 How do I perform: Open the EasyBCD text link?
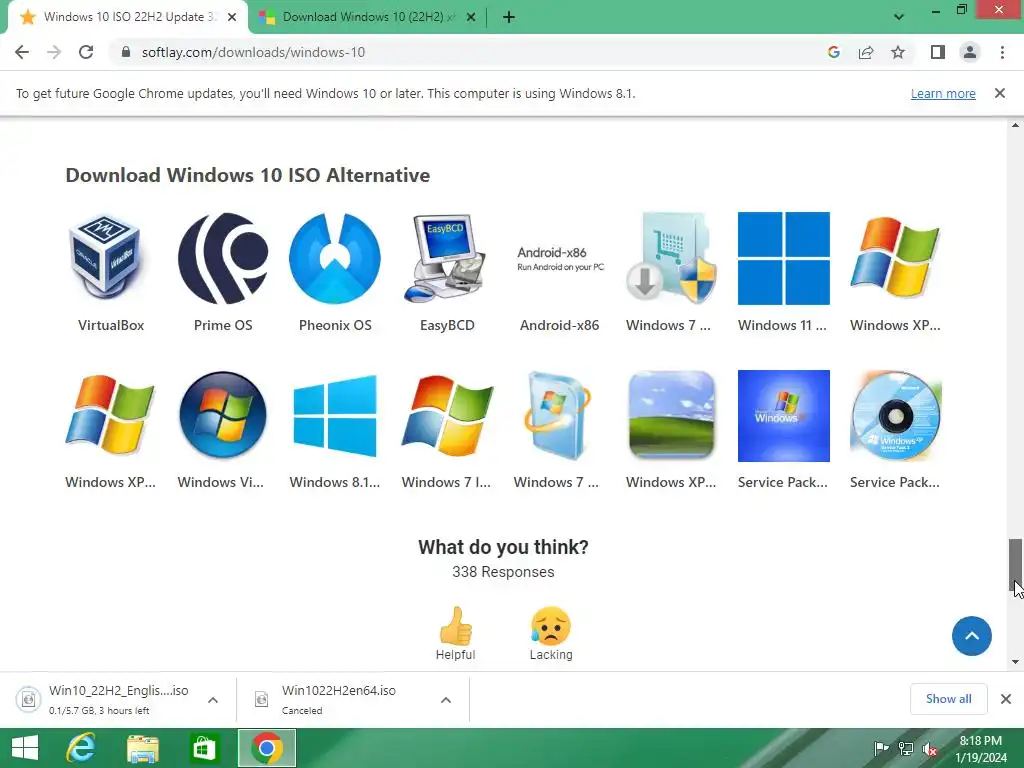click(447, 325)
